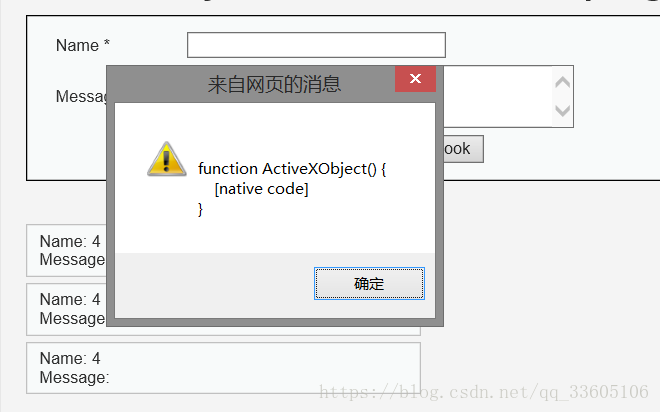Click the scroll-down arrow of the message box

coord(562,111)
